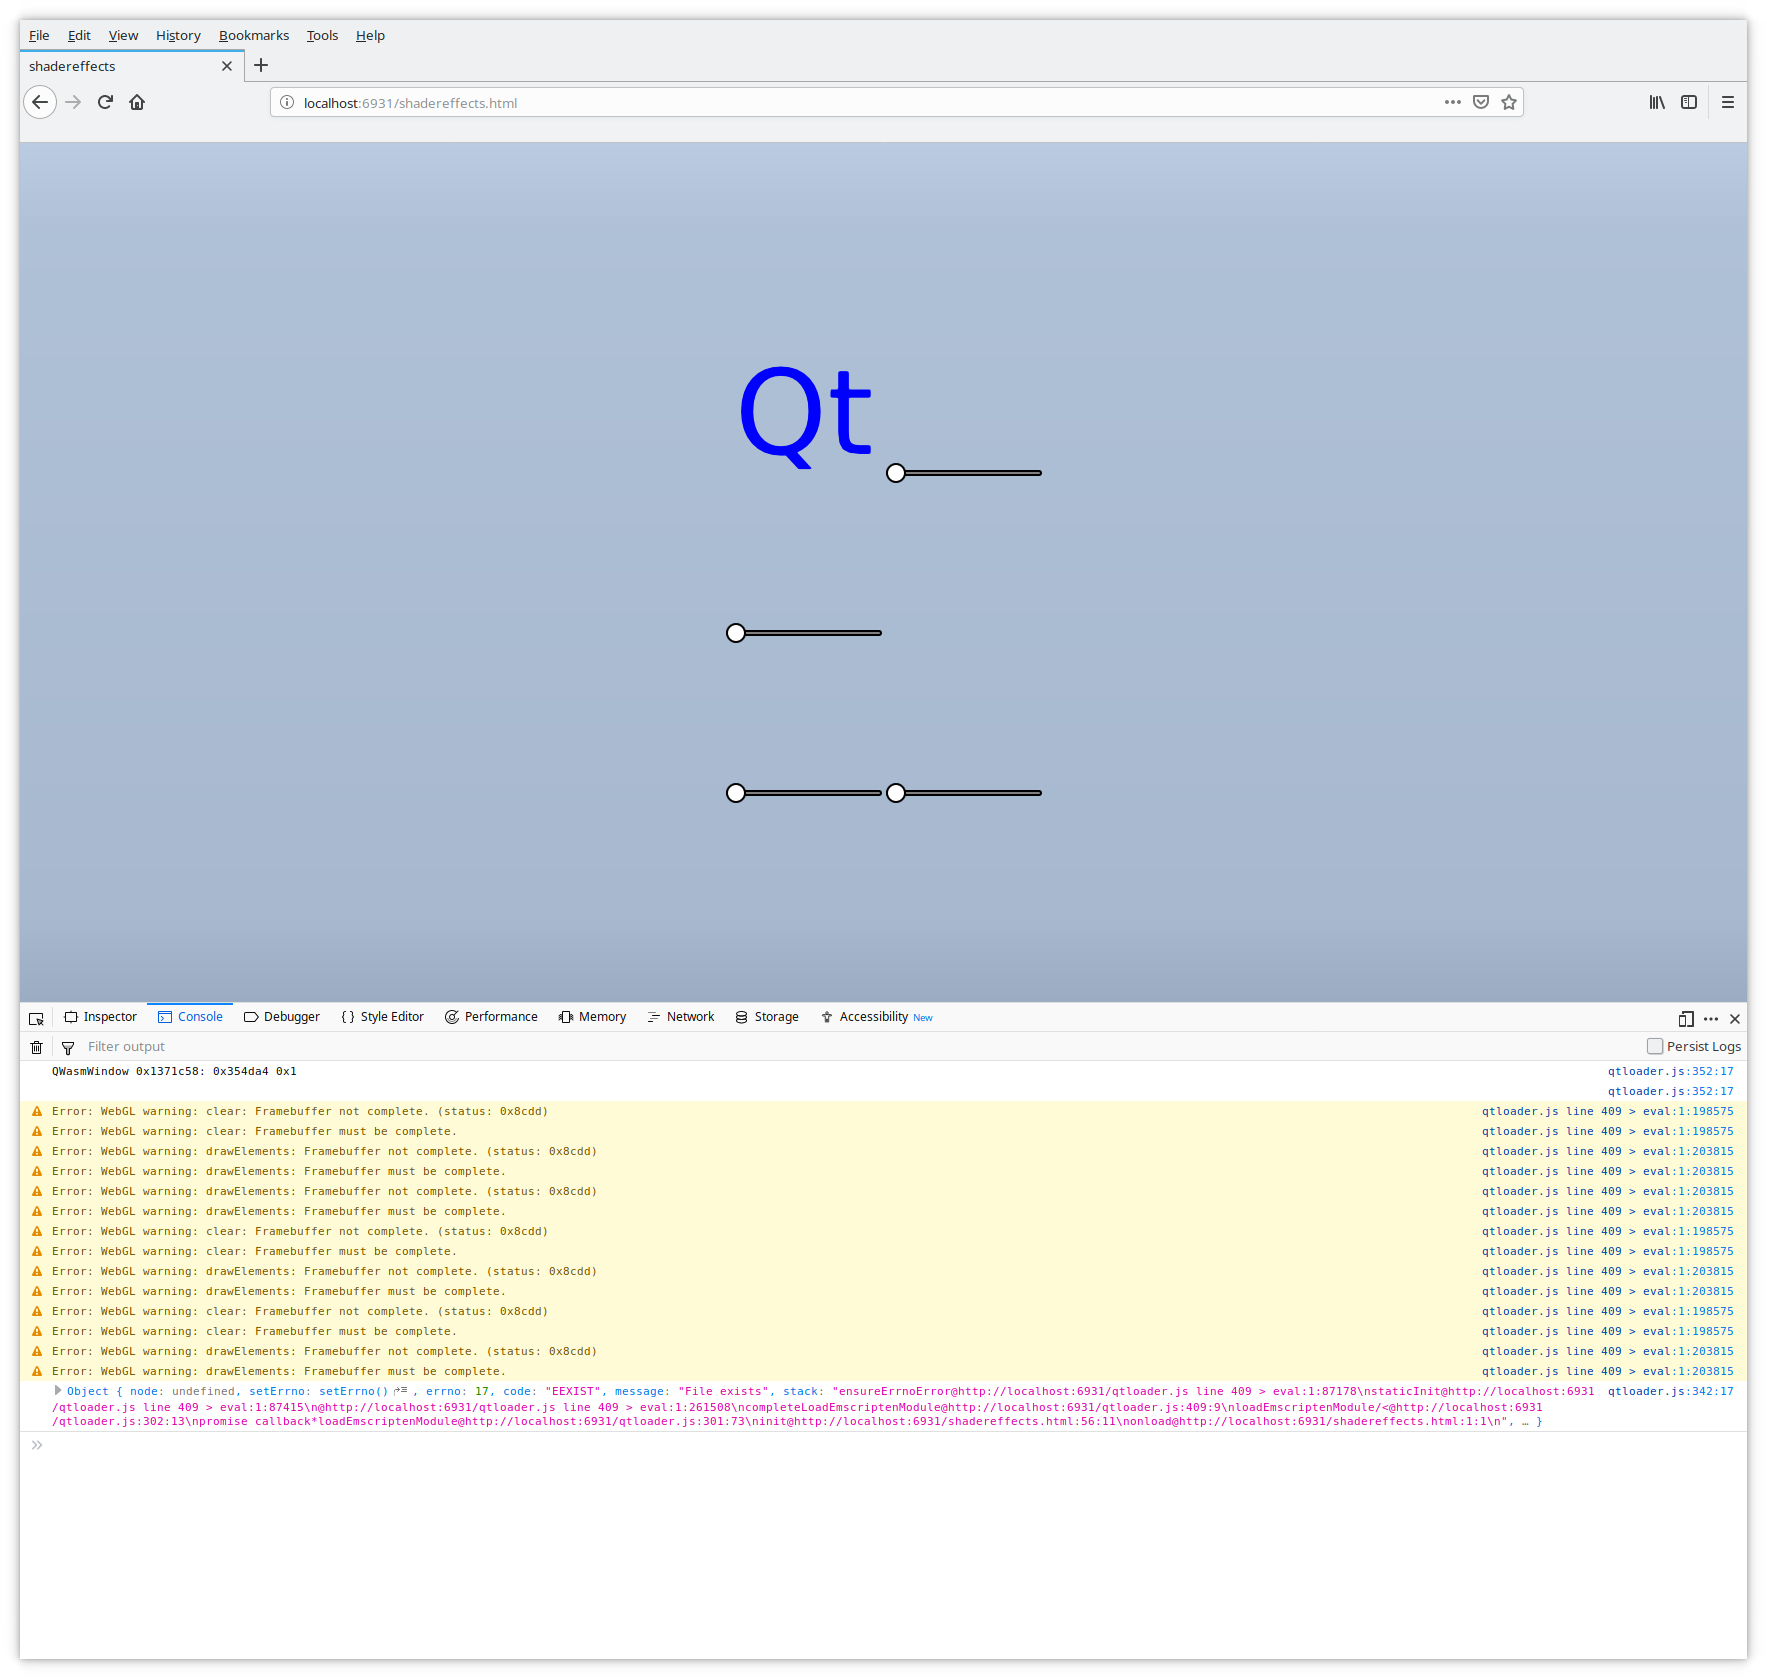
Task: Switch to the Accessibility tab
Action: pos(877,1017)
